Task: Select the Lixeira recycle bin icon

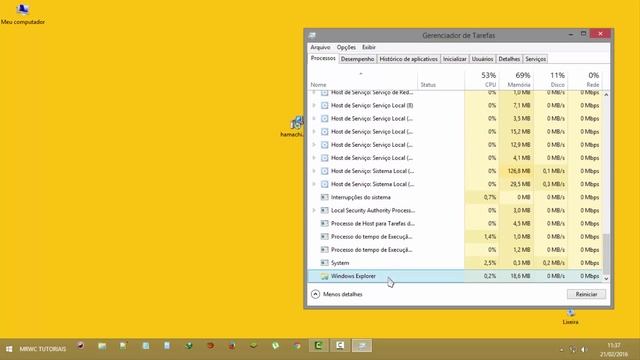Action: click(x=571, y=317)
